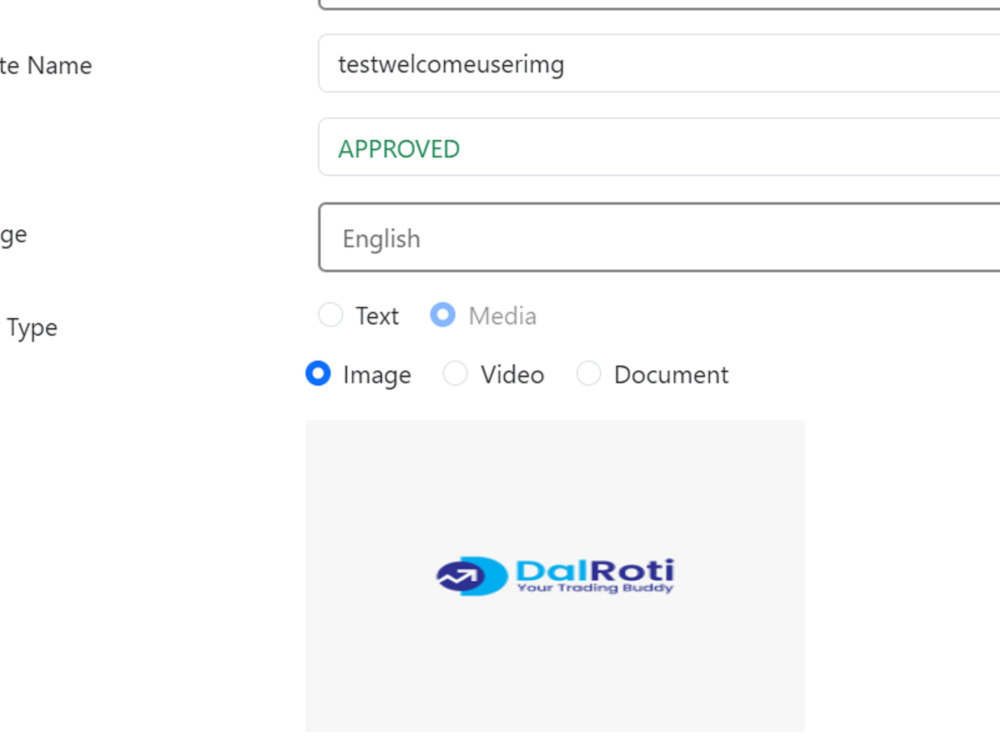Select the Media radio button
Image resolution: width=1000 pixels, height=750 pixels.
click(x=443, y=315)
